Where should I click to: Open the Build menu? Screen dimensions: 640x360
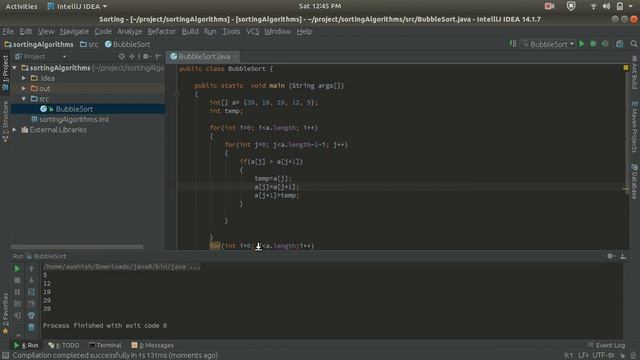click(x=190, y=31)
